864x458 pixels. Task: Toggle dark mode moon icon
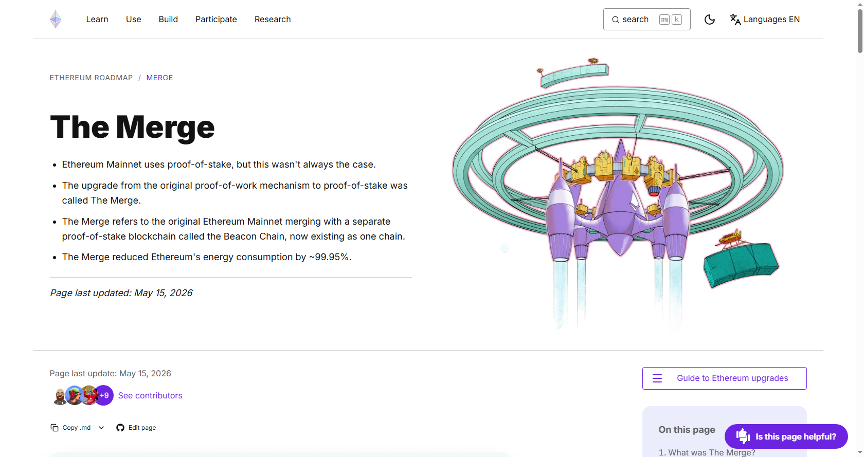point(710,19)
